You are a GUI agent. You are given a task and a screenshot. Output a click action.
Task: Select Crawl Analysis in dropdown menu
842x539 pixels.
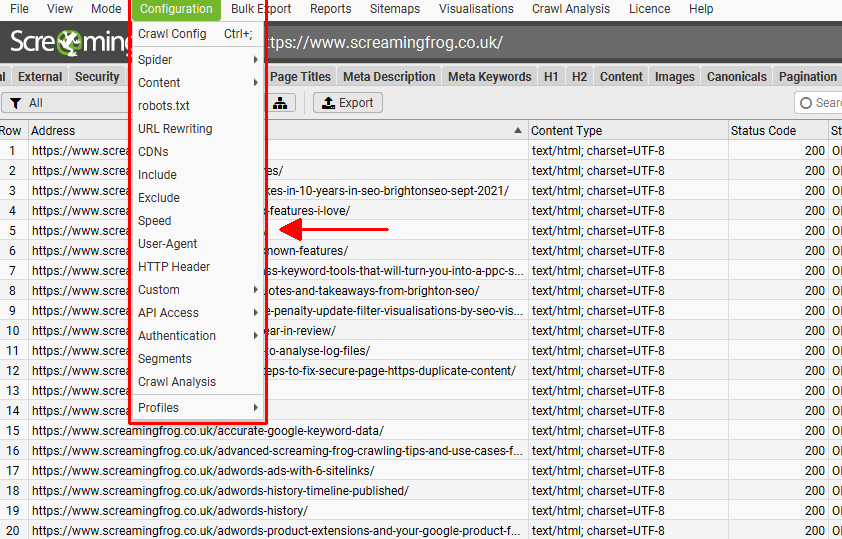tap(197, 382)
